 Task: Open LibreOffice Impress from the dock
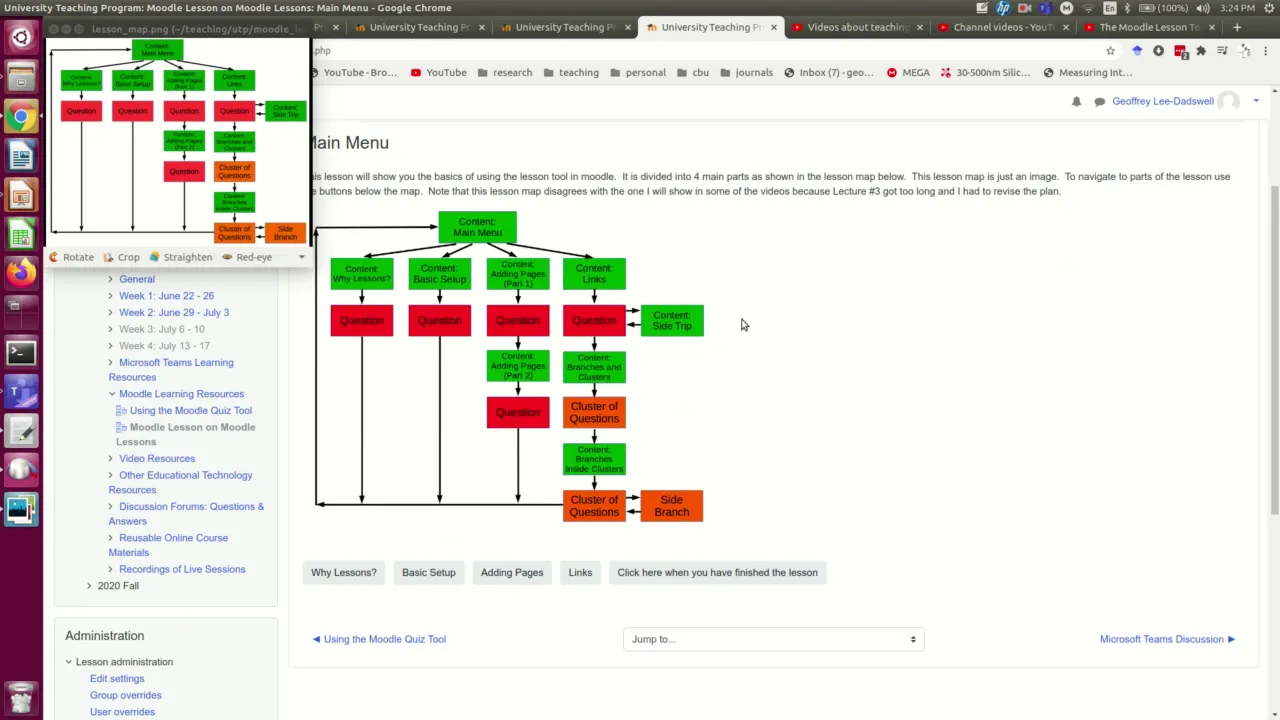pos(21,195)
